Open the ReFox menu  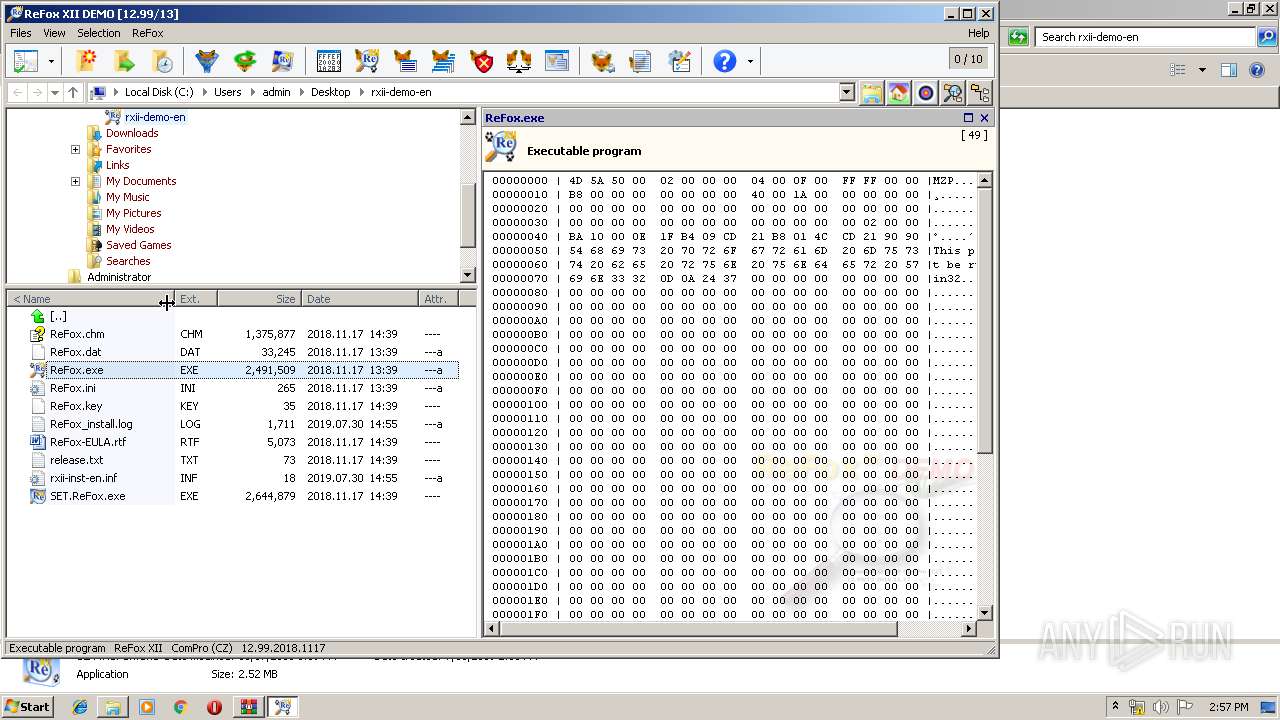[x=147, y=33]
